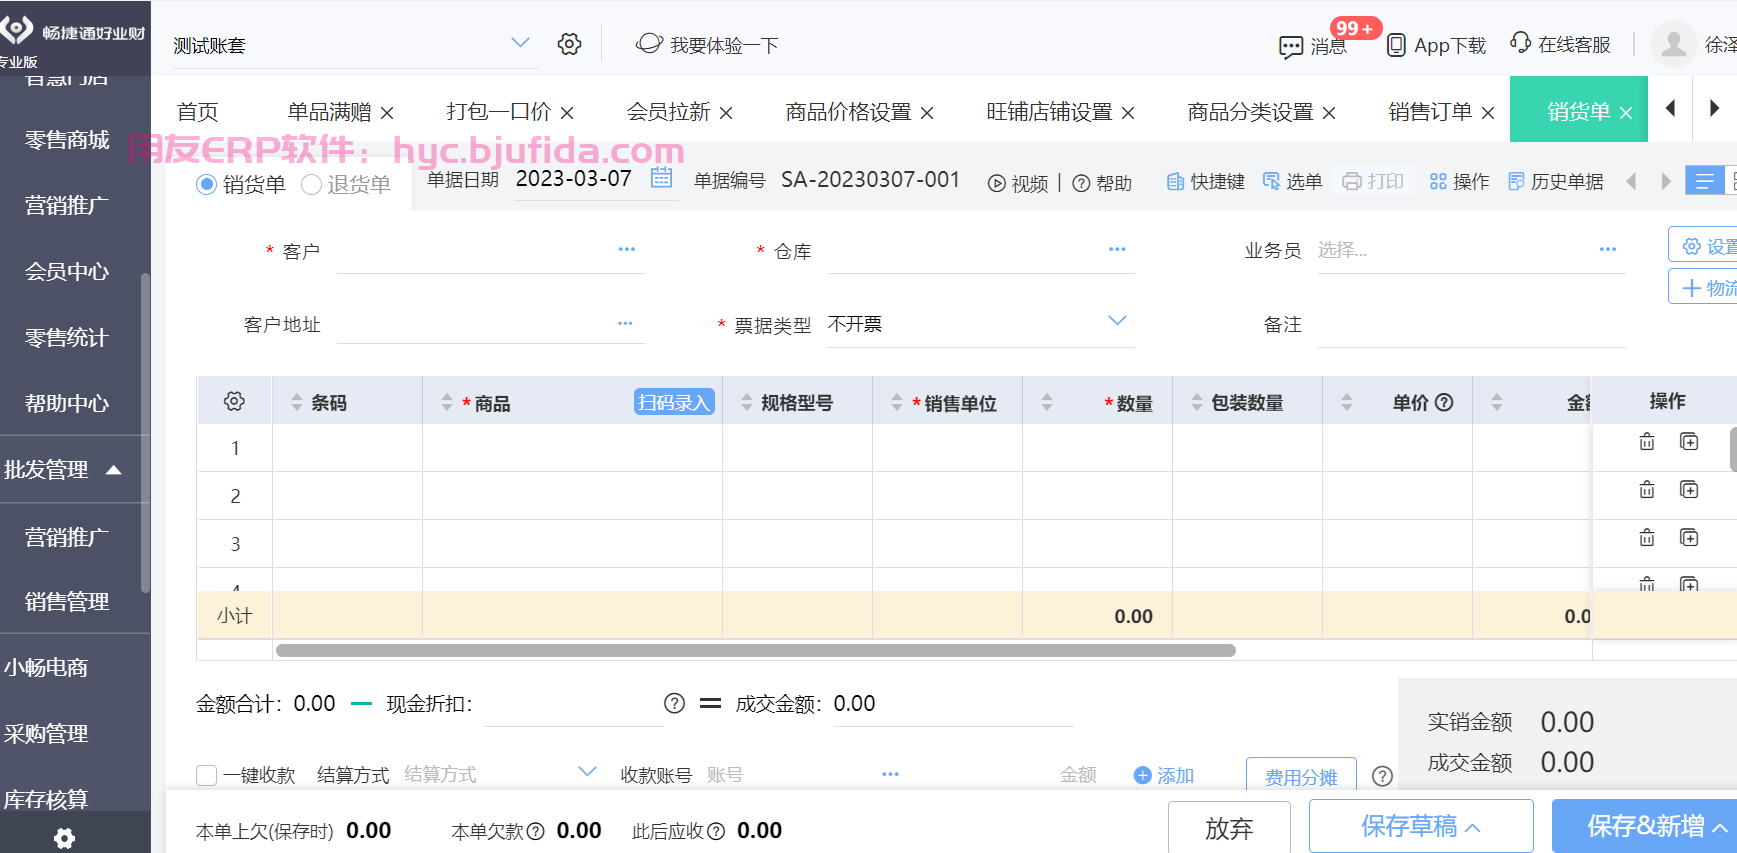Check the 一键收款 checkbox
The width and height of the screenshot is (1737, 853).
click(x=207, y=775)
